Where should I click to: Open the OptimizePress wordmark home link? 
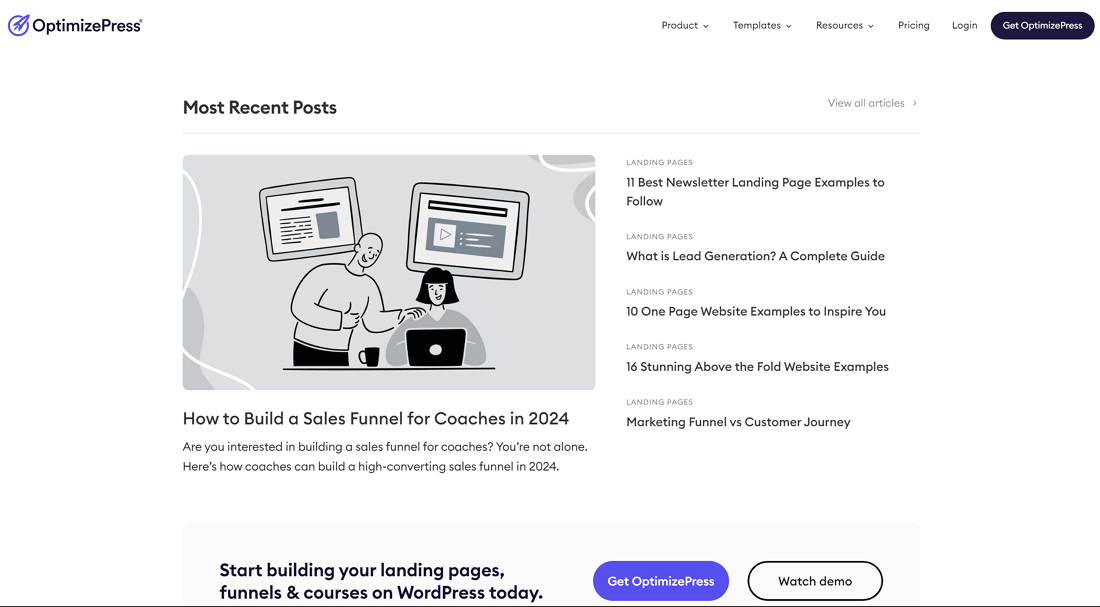[x=87, y=26]
